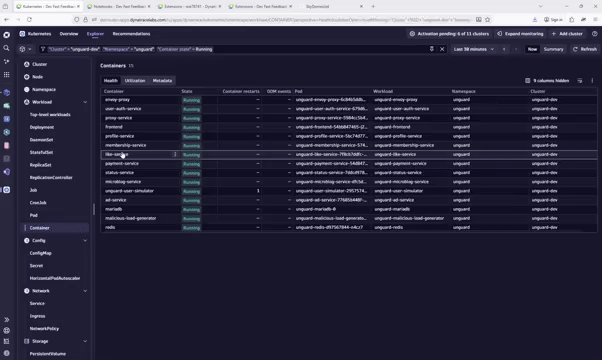The height and width of the screenshot is (360, 602).
Task: Open Top-level workloads in sidebar
Action: click(x=50, y=115)
